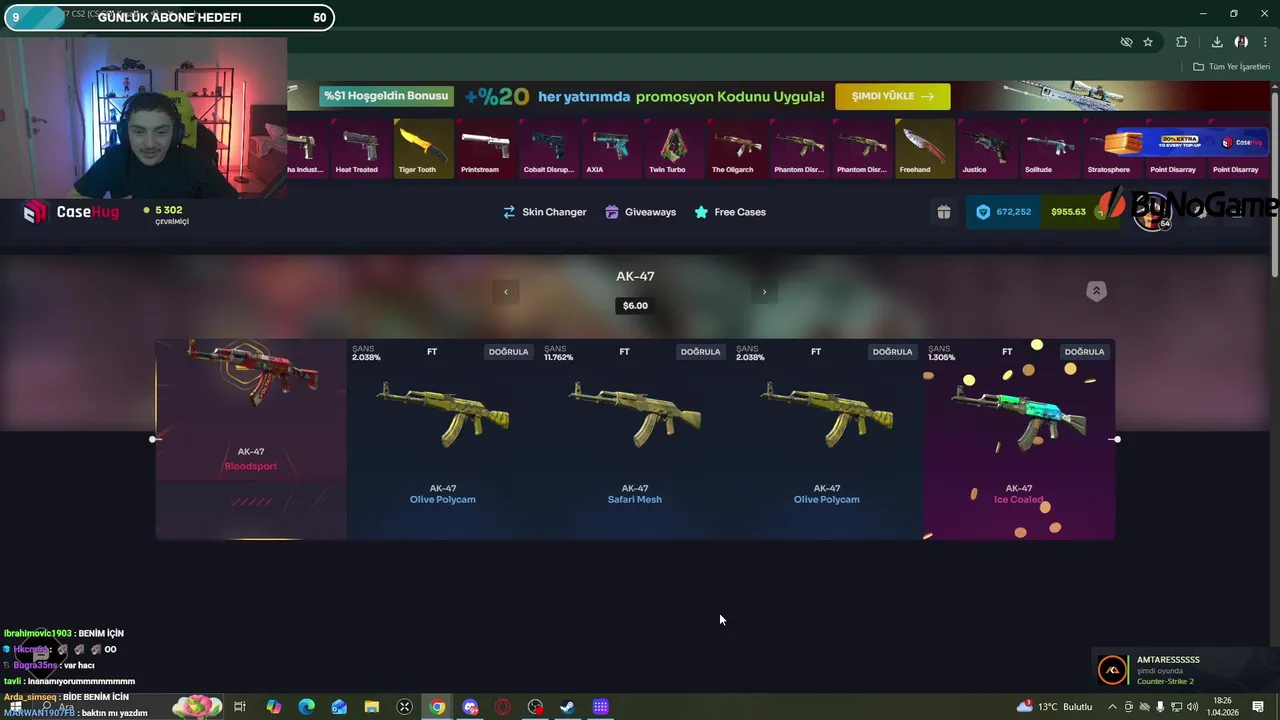Open Task View on the taskbar
This screenshot has width=1280, height=720.
(240, 707)
